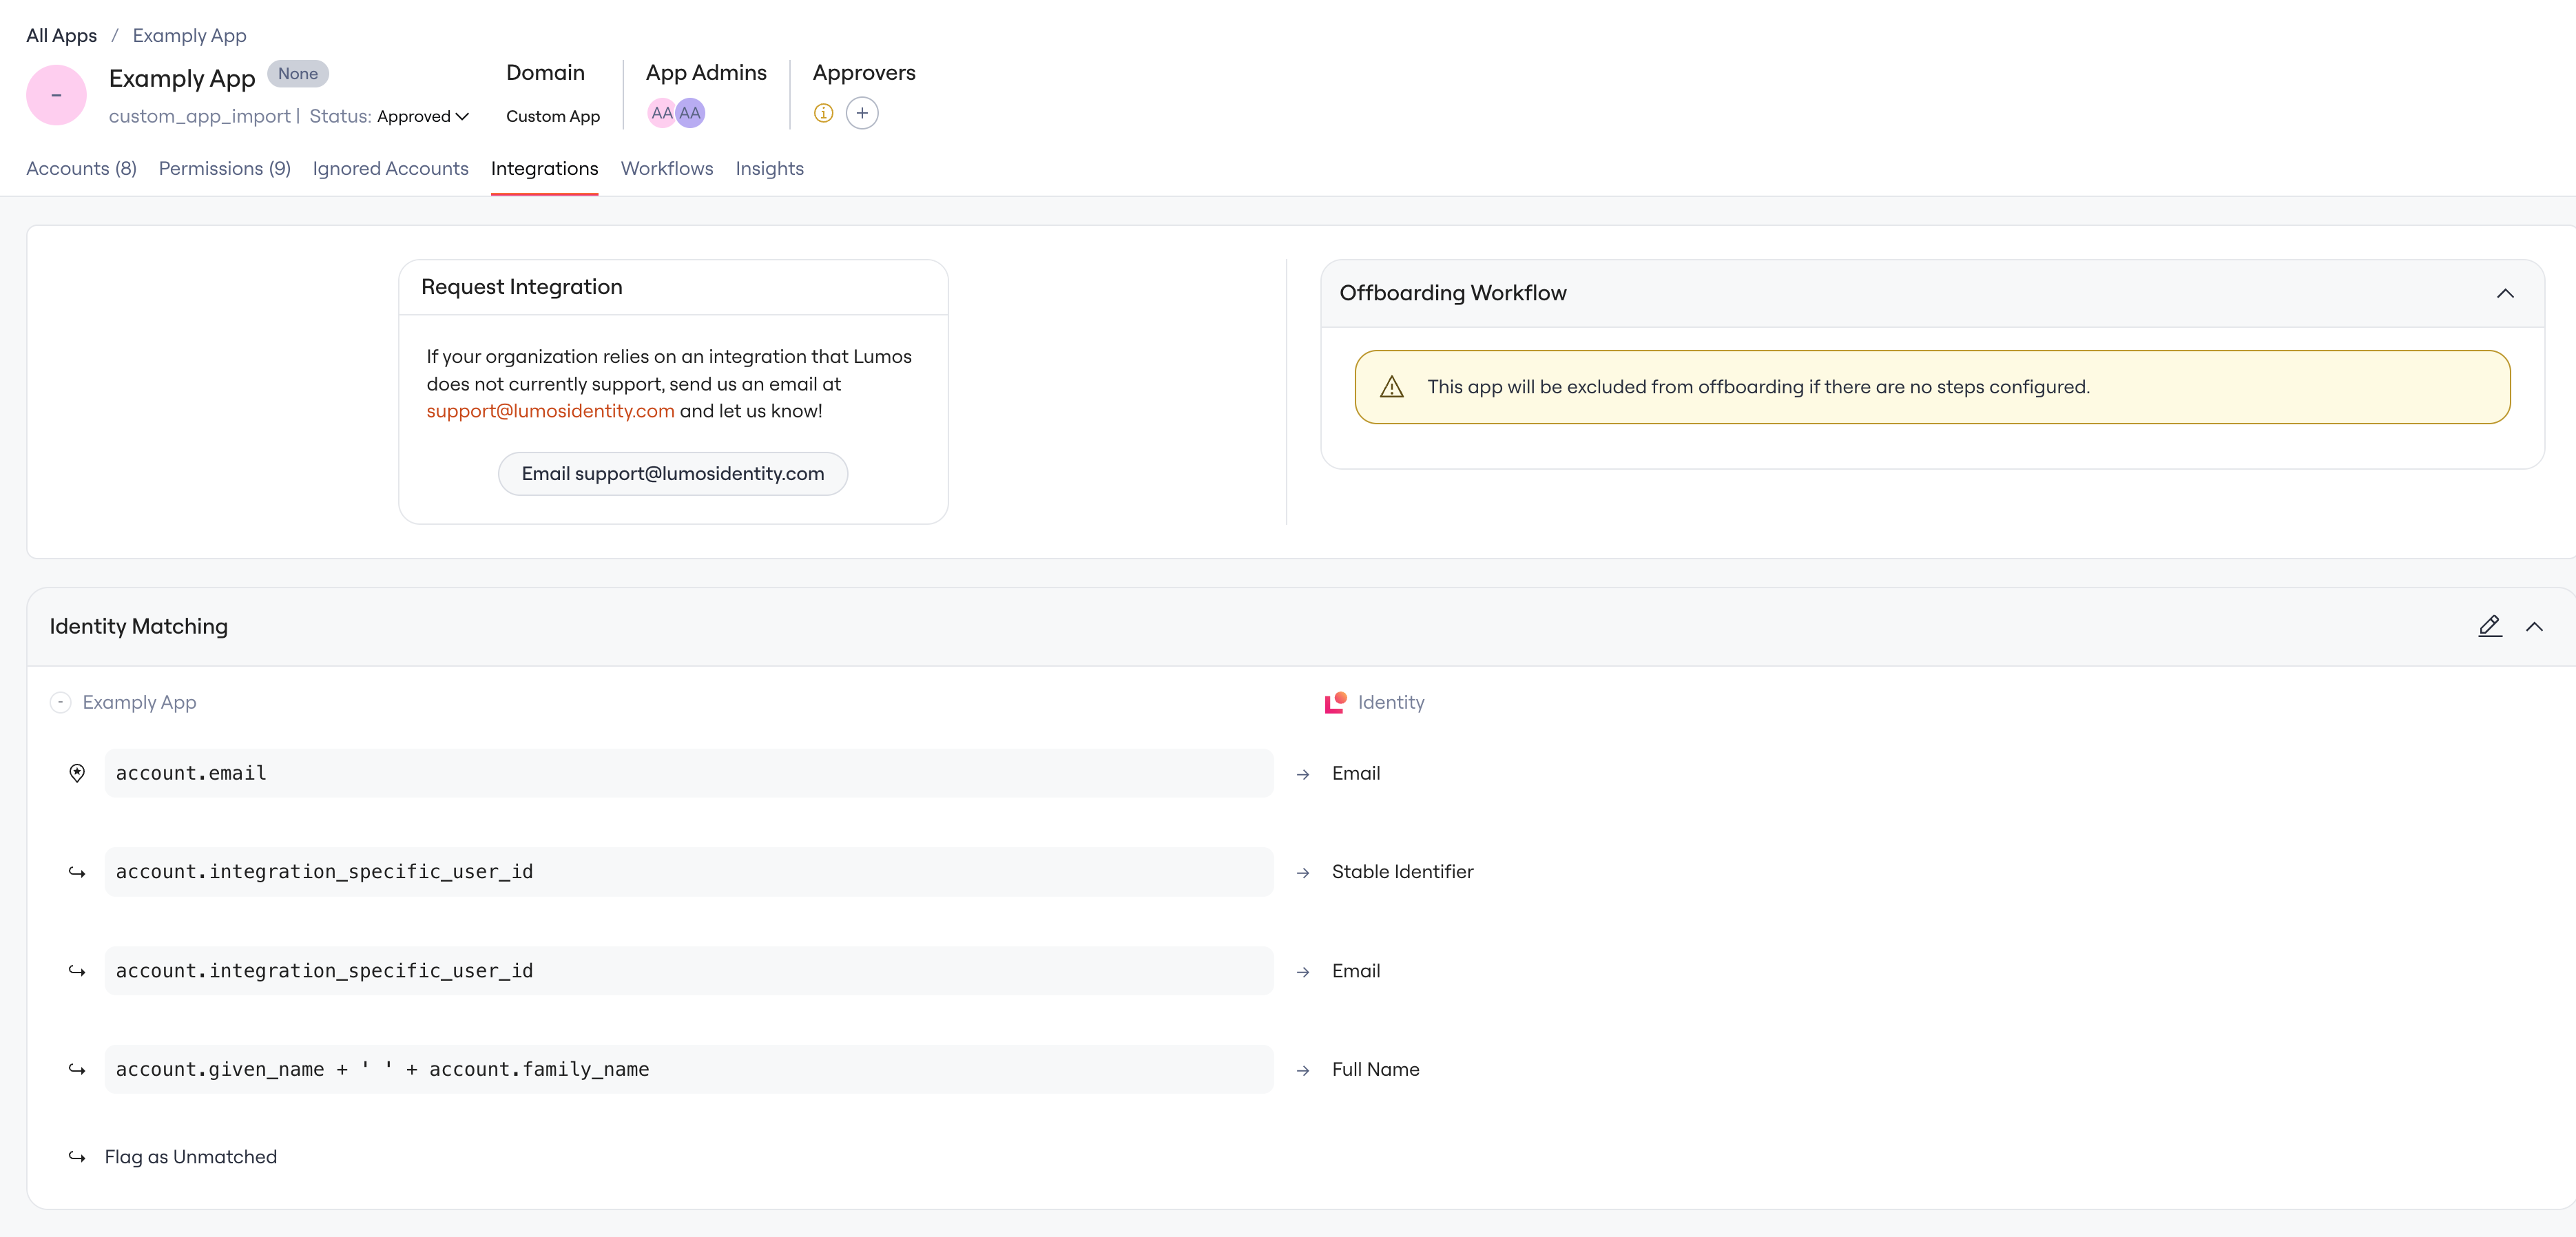The width and height of the screenshot is (2576, 1237).
Task: Click the Full Name identity label
Action: [x=1375, y=1069]
